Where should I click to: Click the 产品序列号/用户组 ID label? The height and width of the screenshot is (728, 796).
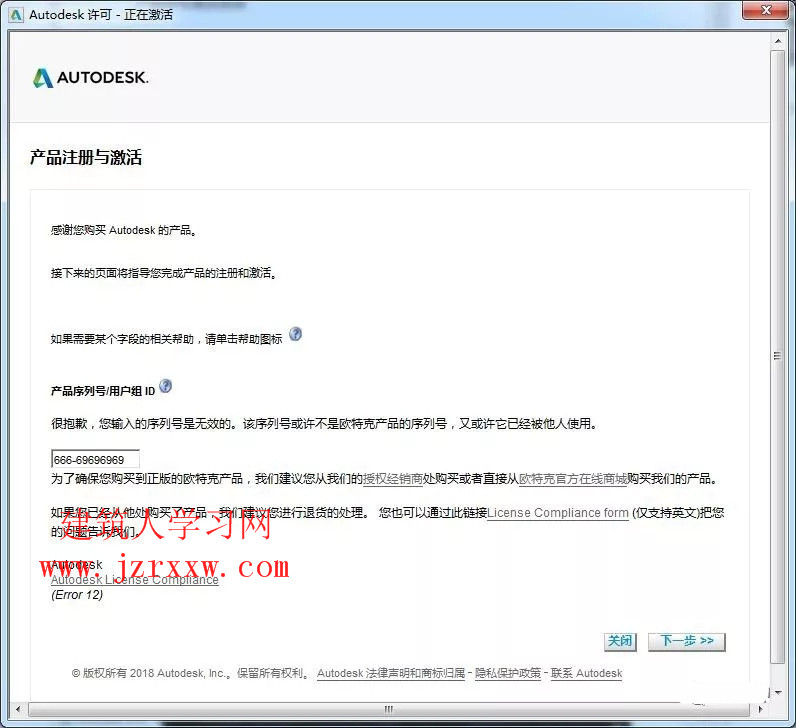[103, 391]
